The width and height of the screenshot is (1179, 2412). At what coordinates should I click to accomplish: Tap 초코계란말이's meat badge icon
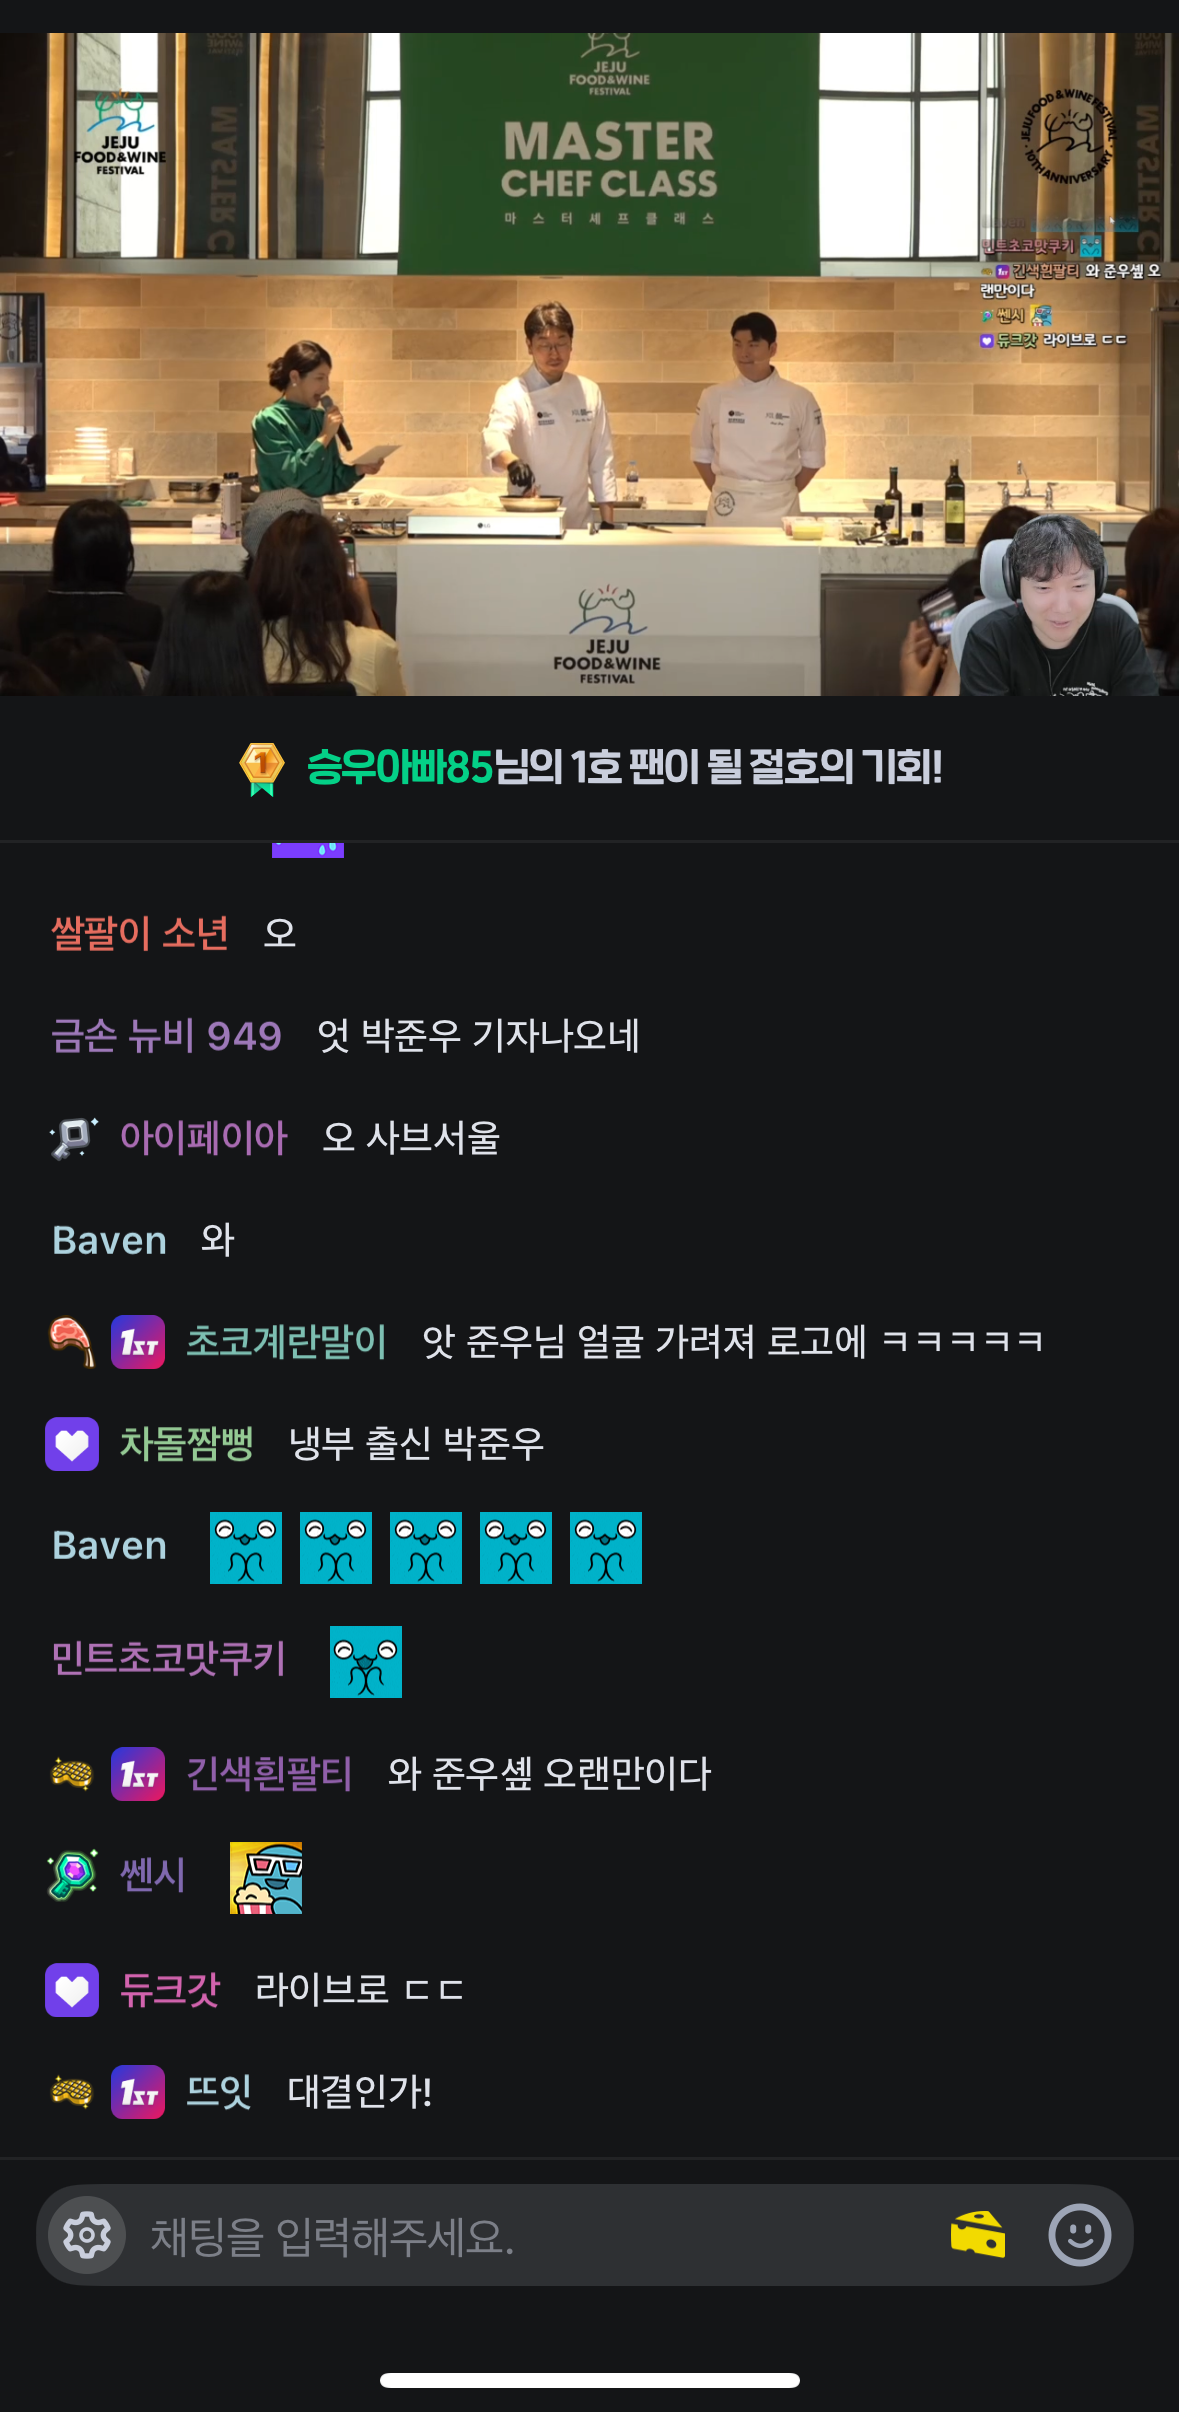tap(72, 1342)
